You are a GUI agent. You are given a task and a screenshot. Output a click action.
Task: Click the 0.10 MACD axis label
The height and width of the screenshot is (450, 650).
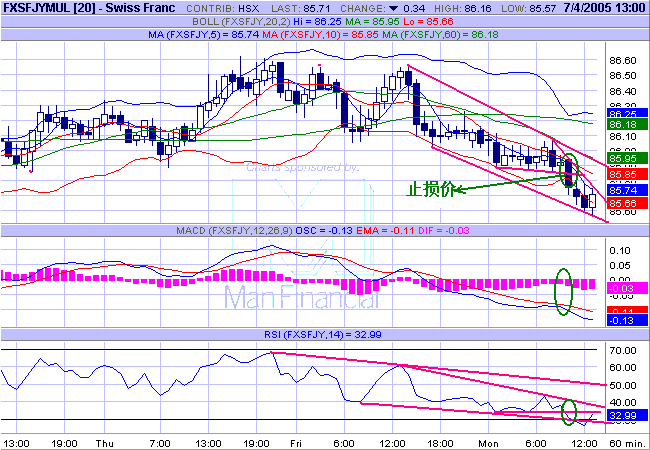pyautogui.click(x=620, y=251)
